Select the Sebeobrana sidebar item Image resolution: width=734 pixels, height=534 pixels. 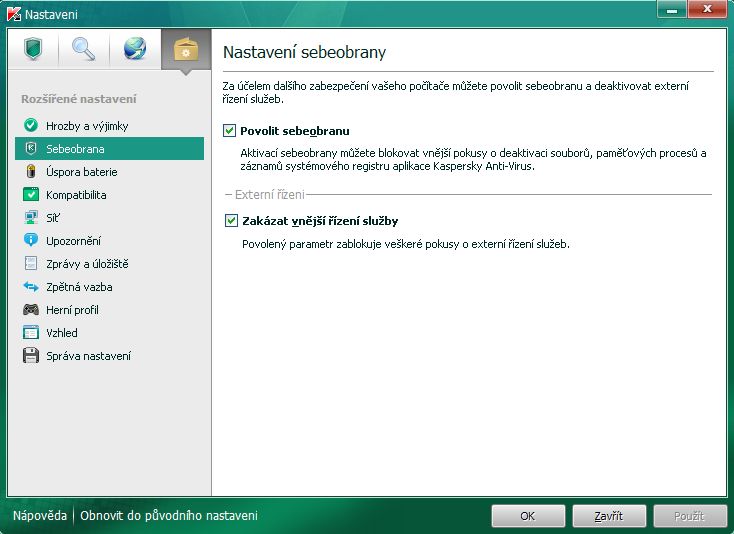click(x=110, y=148)
